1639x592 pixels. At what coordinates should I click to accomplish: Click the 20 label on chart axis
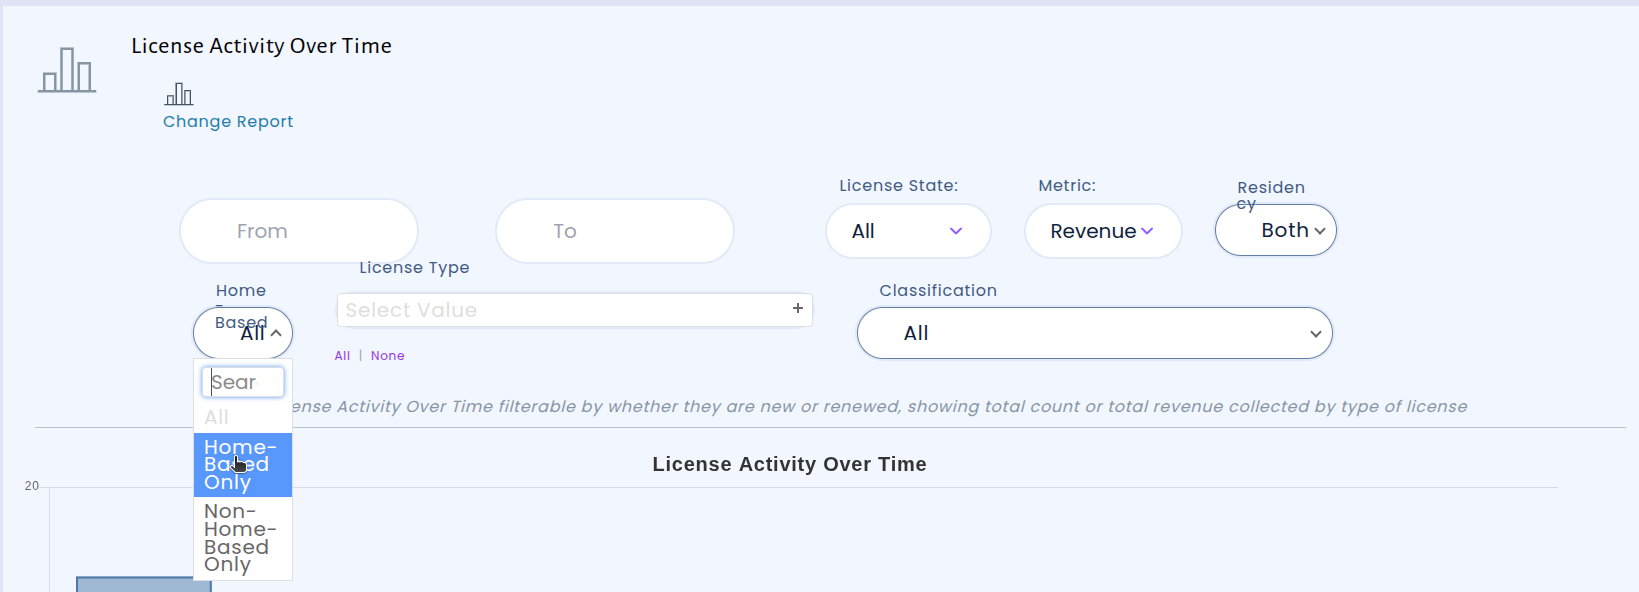coord(32,486)
